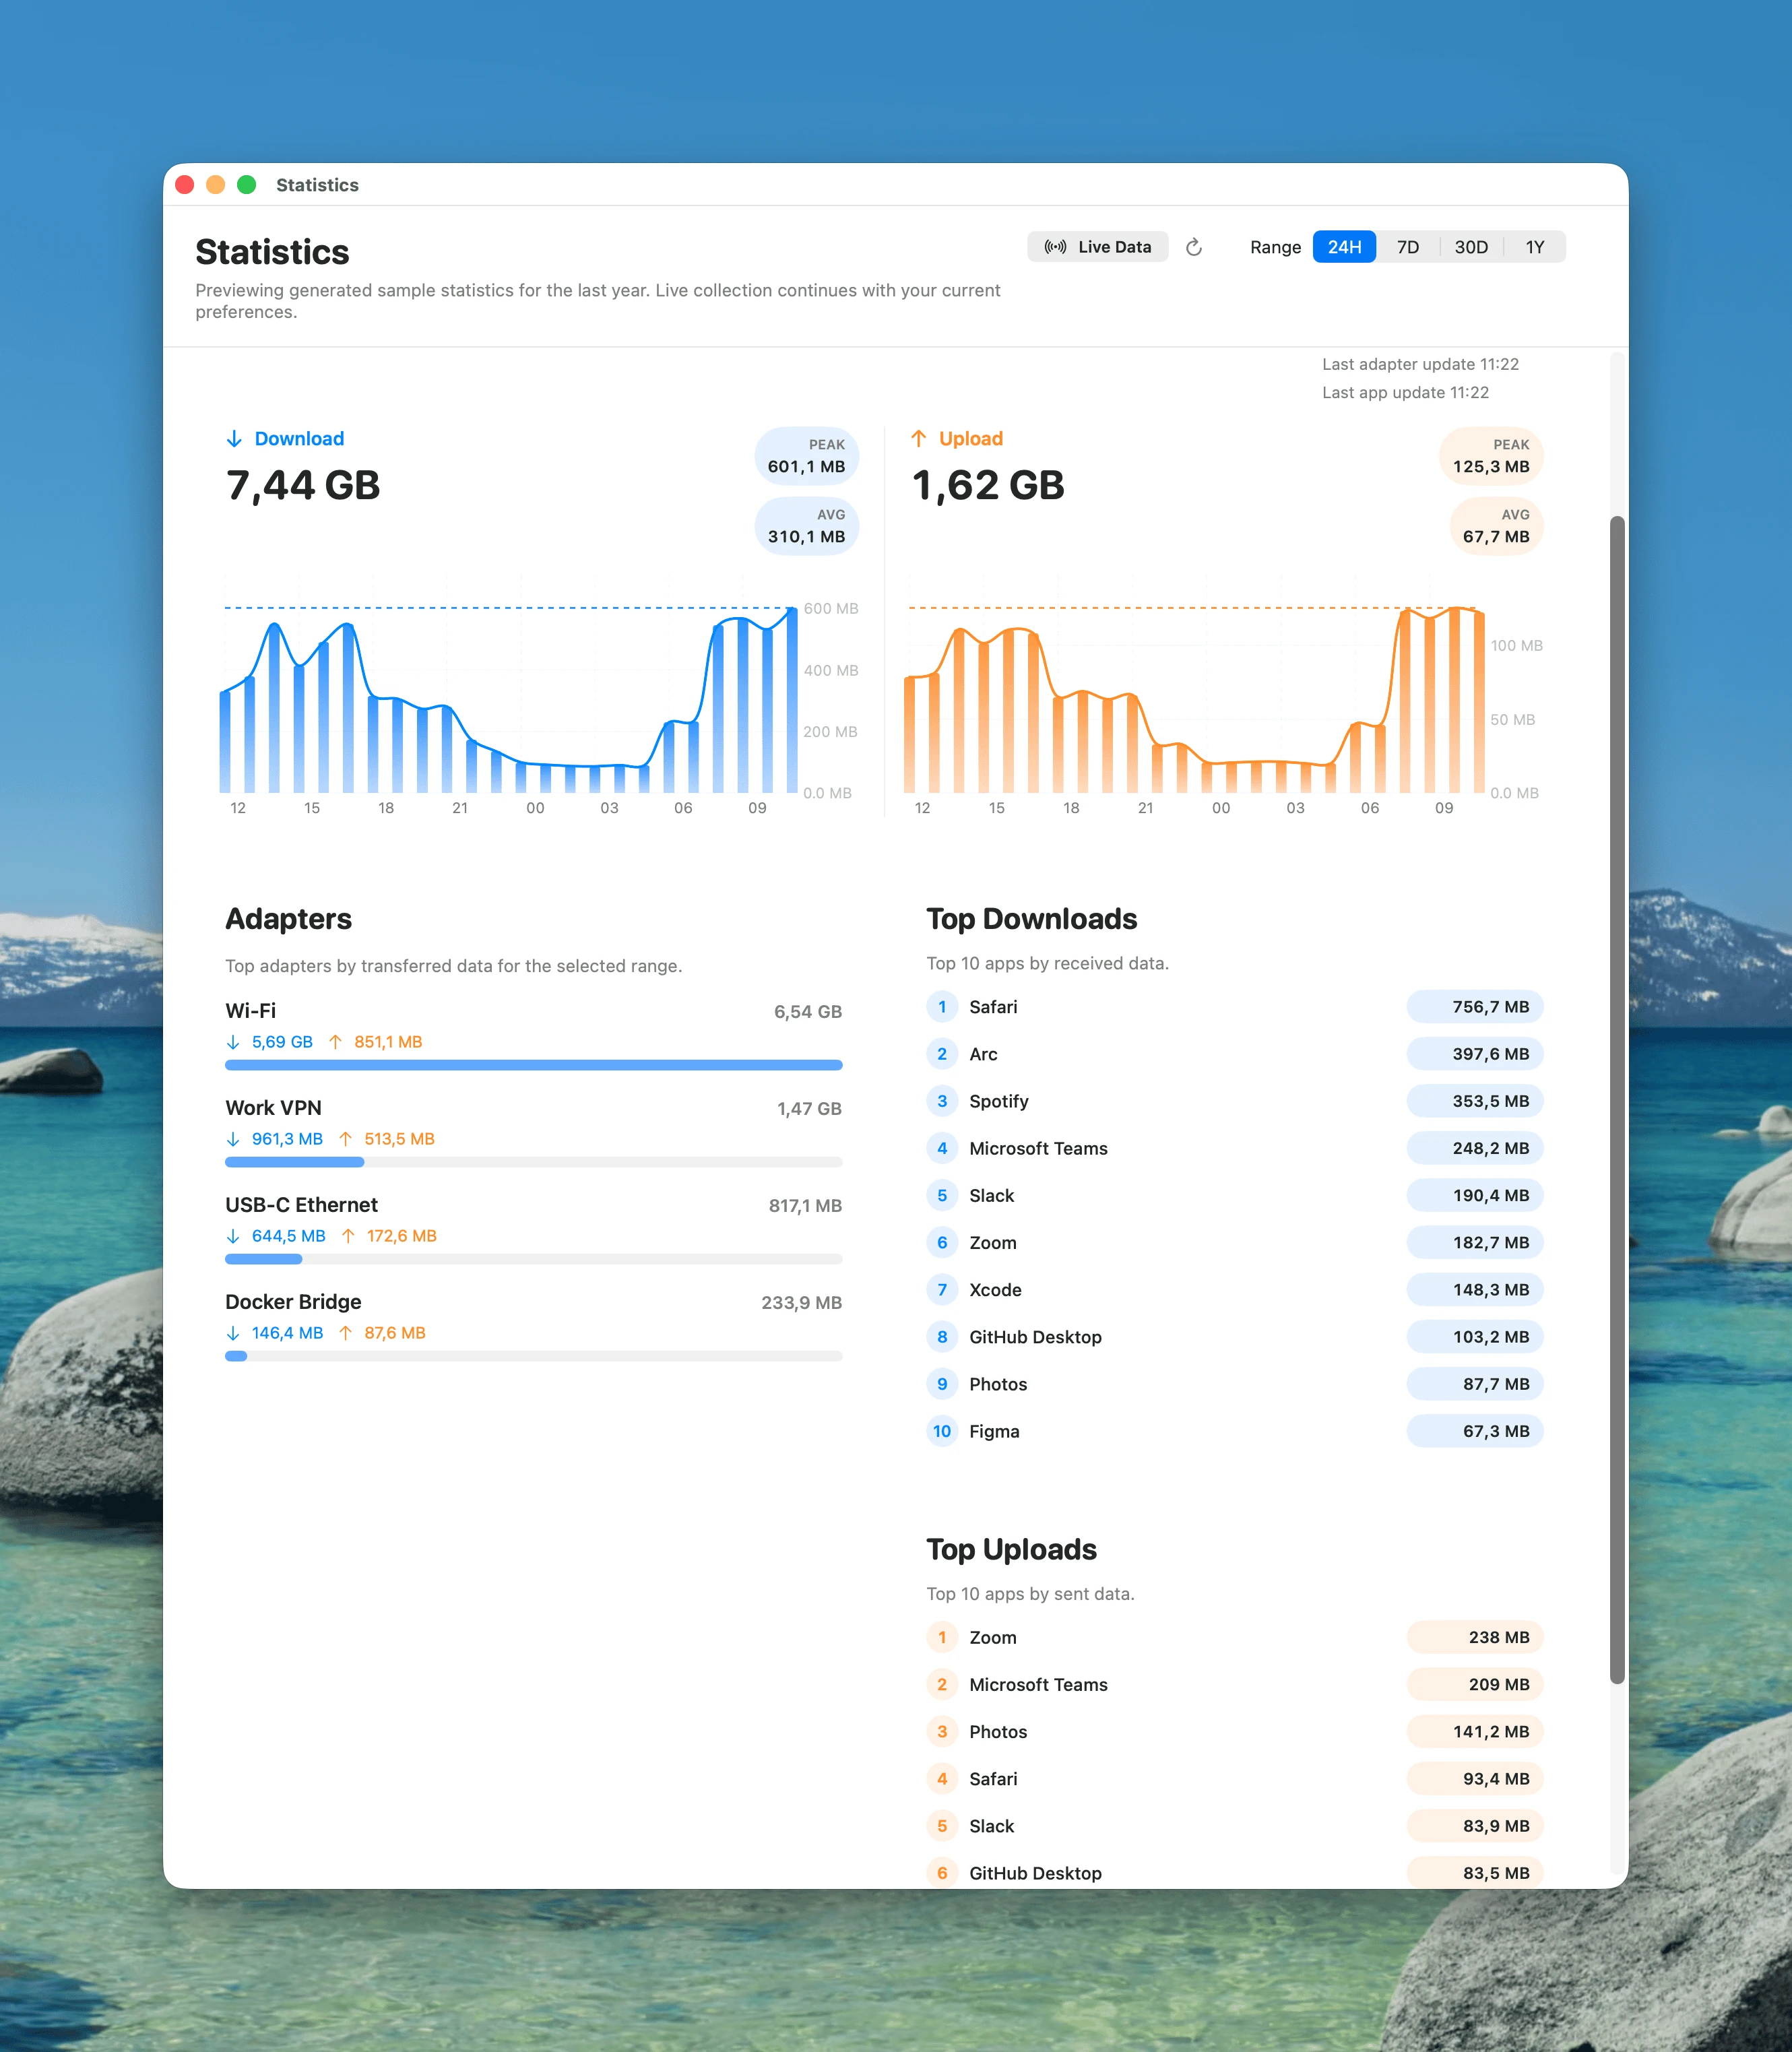This screenshot has width=1792, height=2052.
Task: Select the 24H range tab
Action: [x=1344, y=247]
